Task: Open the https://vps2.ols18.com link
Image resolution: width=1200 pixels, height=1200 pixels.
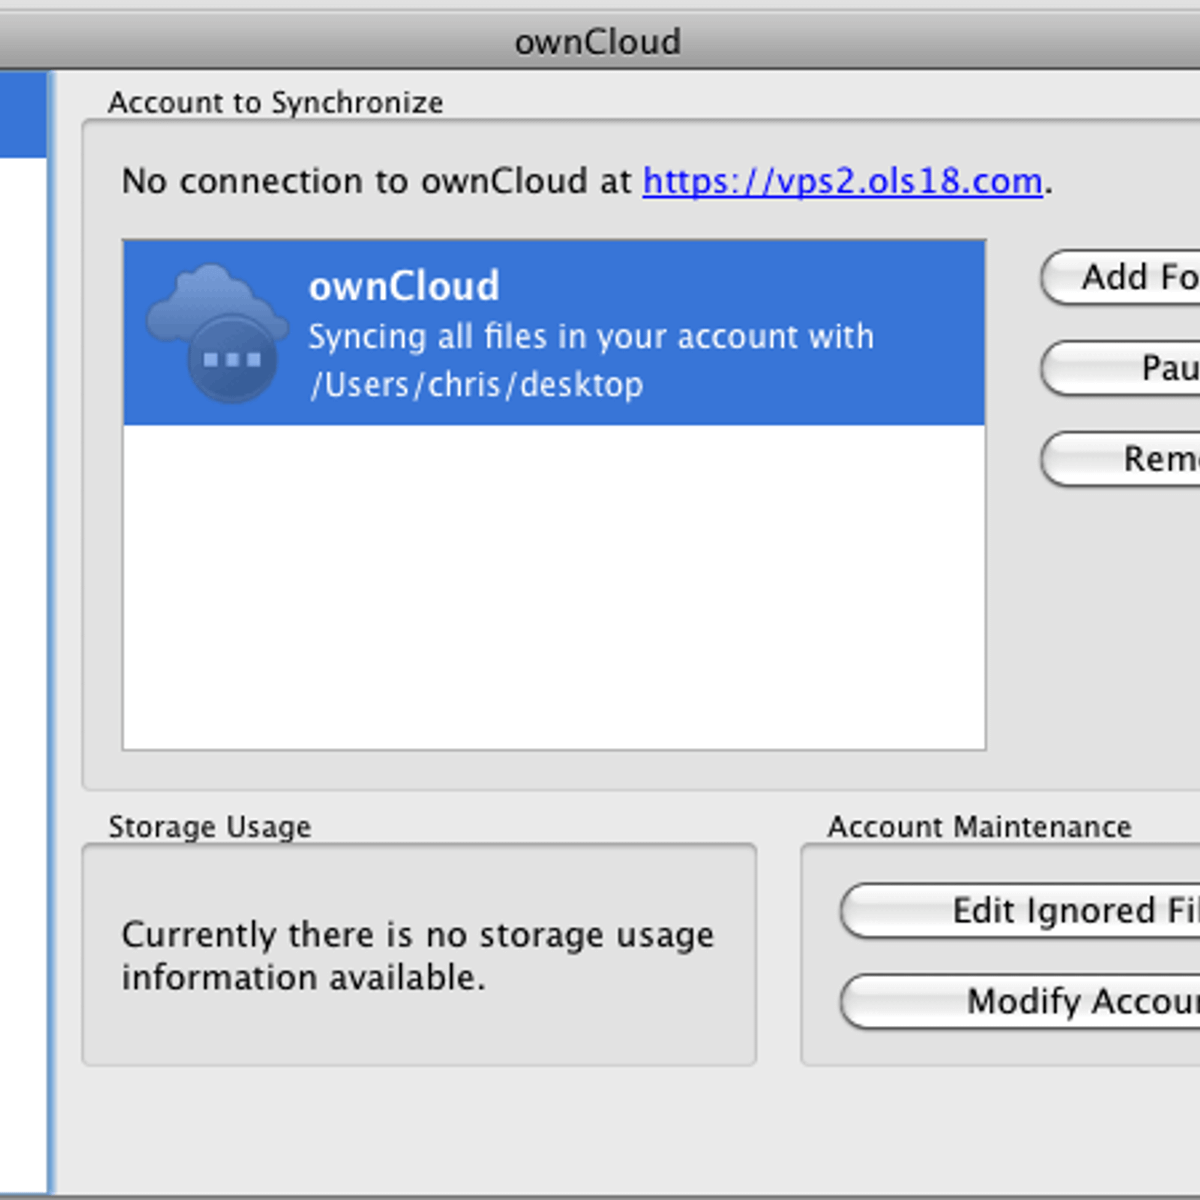Action: point(842,181)
